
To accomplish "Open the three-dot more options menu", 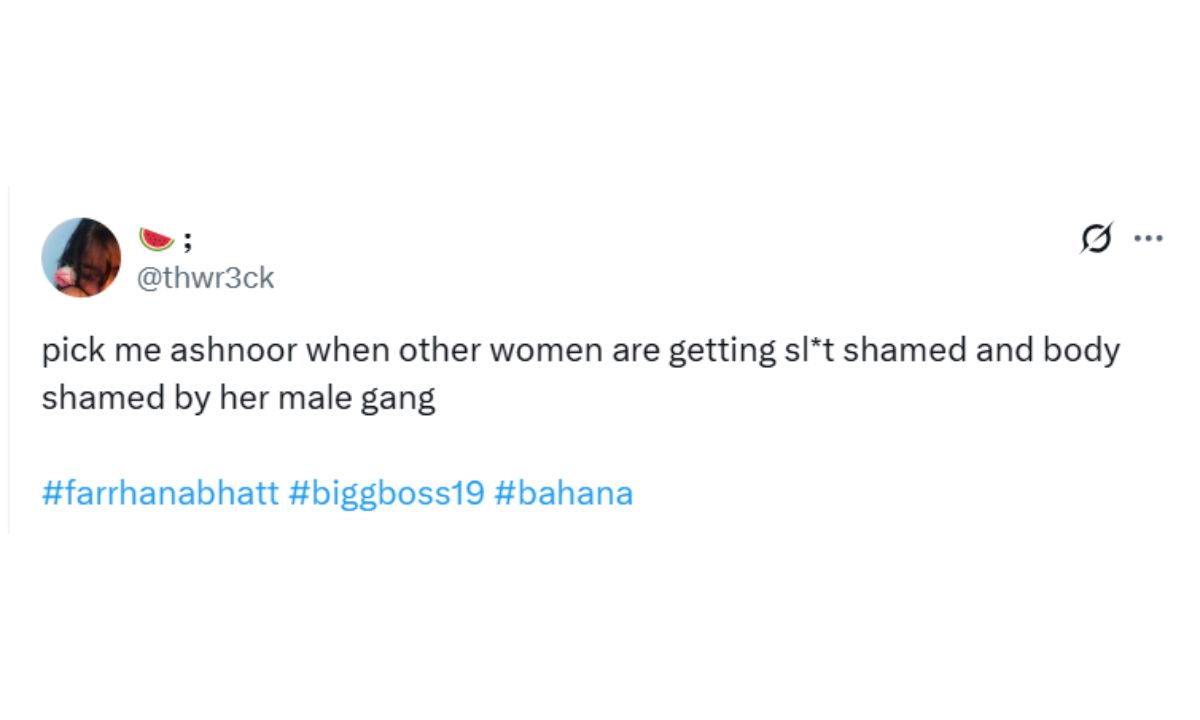I will point(1148,239).
